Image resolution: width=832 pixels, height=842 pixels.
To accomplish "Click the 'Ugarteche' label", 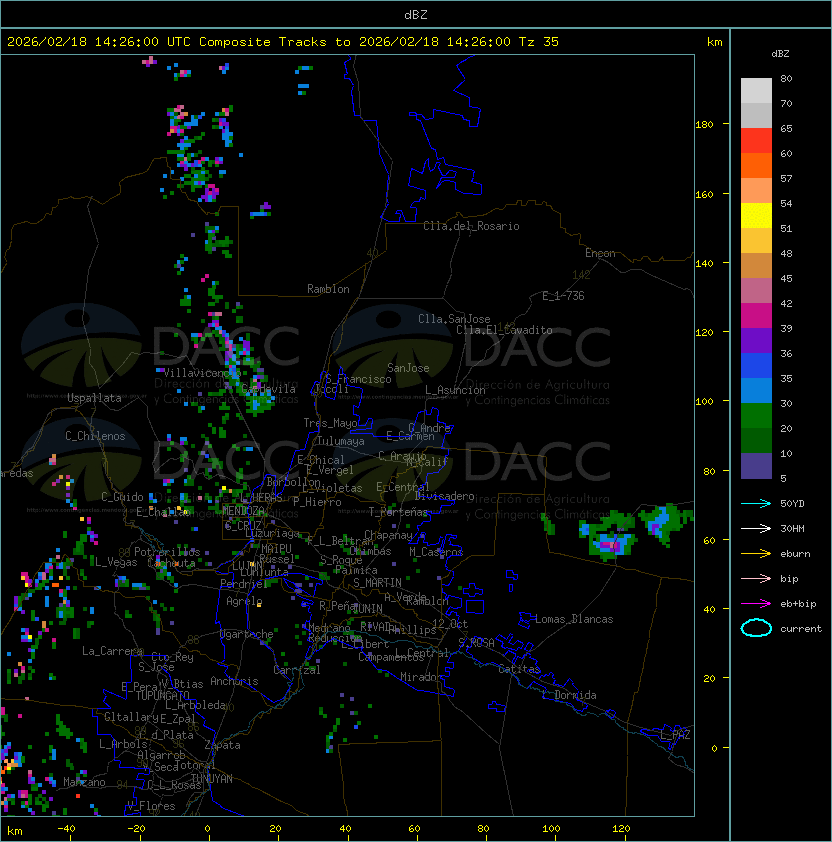I will [x=247, y=634].
